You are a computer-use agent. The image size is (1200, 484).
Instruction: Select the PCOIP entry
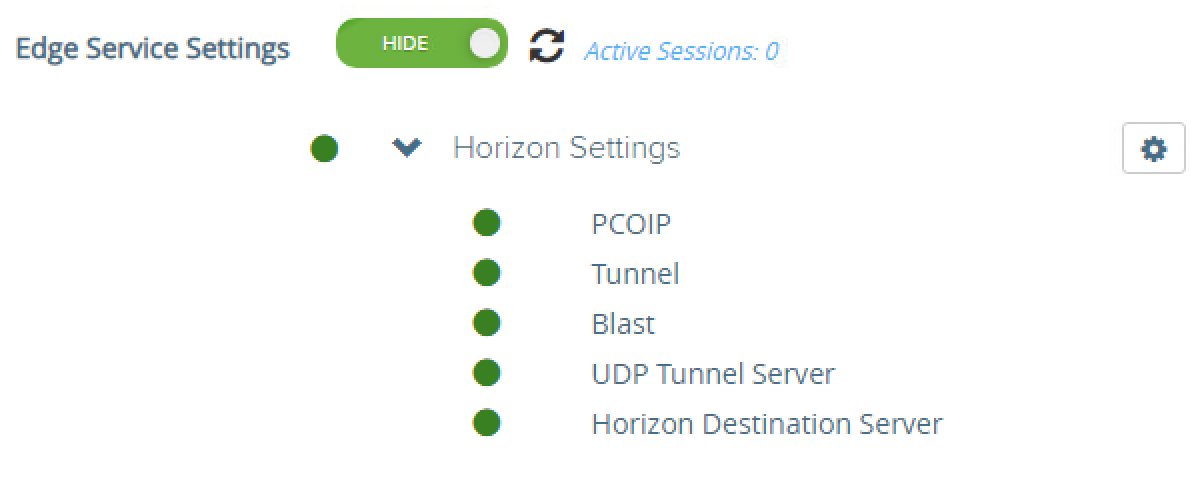630,224
